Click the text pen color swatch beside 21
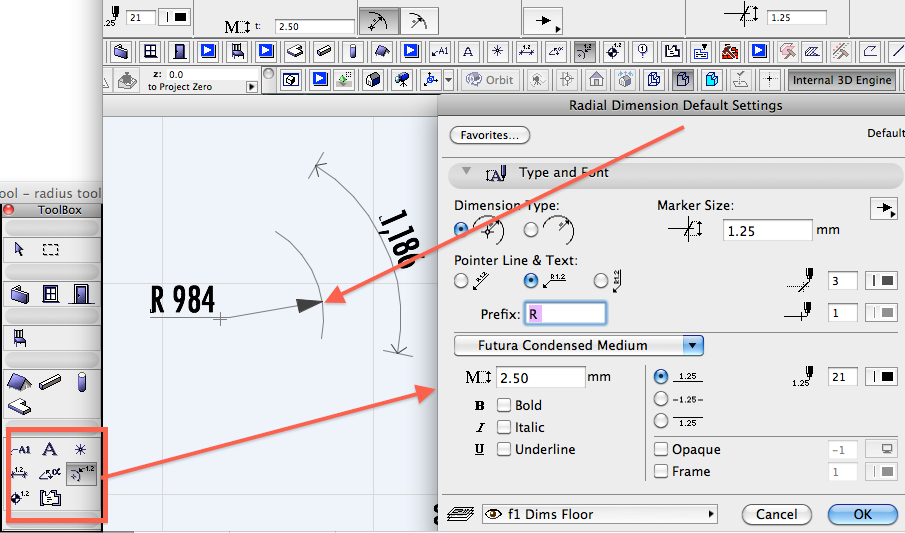Screen dimensions: 905x533 pos(882,376)
